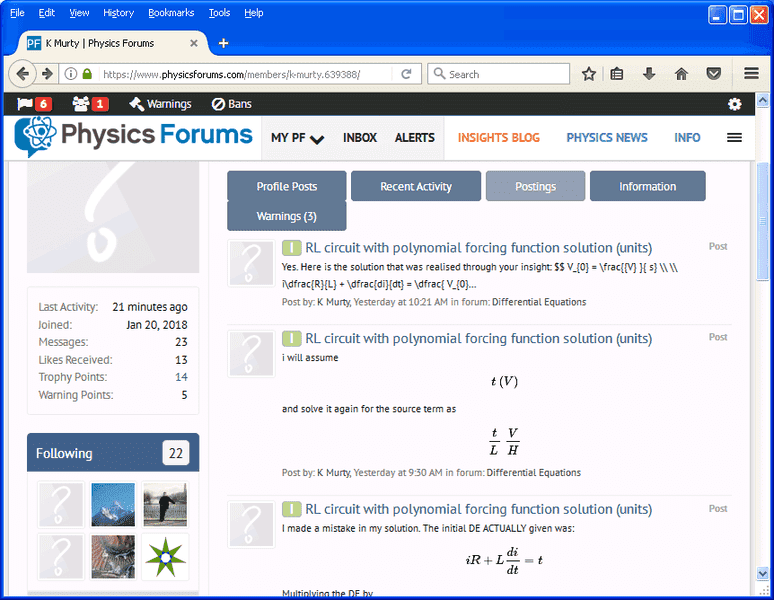Image resolution: width=774 pixels, height=600 pixels.
Task: Click the Firefox bookmark star icon
Action: pyautogui.click(x=589, y=74)
